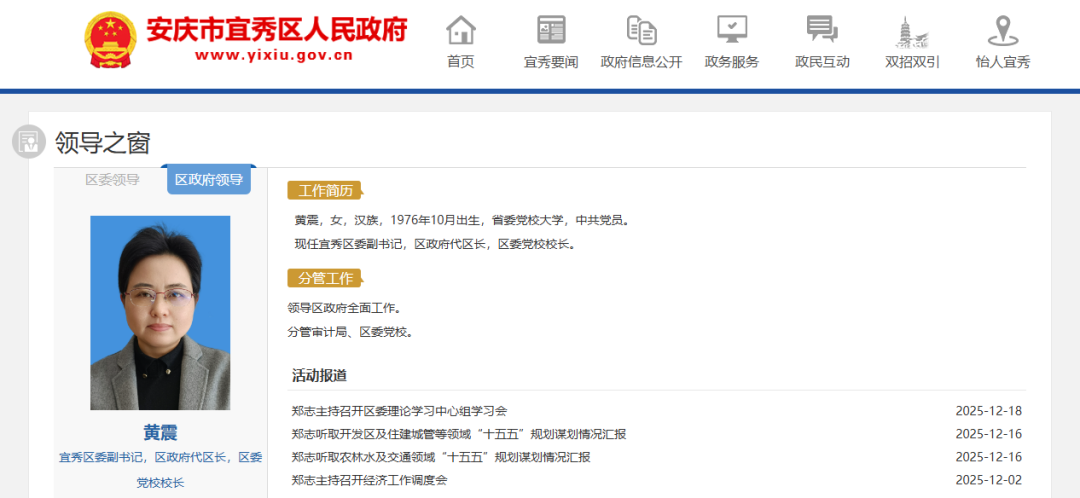Click the 活动报道 heading

coord(320,376)
